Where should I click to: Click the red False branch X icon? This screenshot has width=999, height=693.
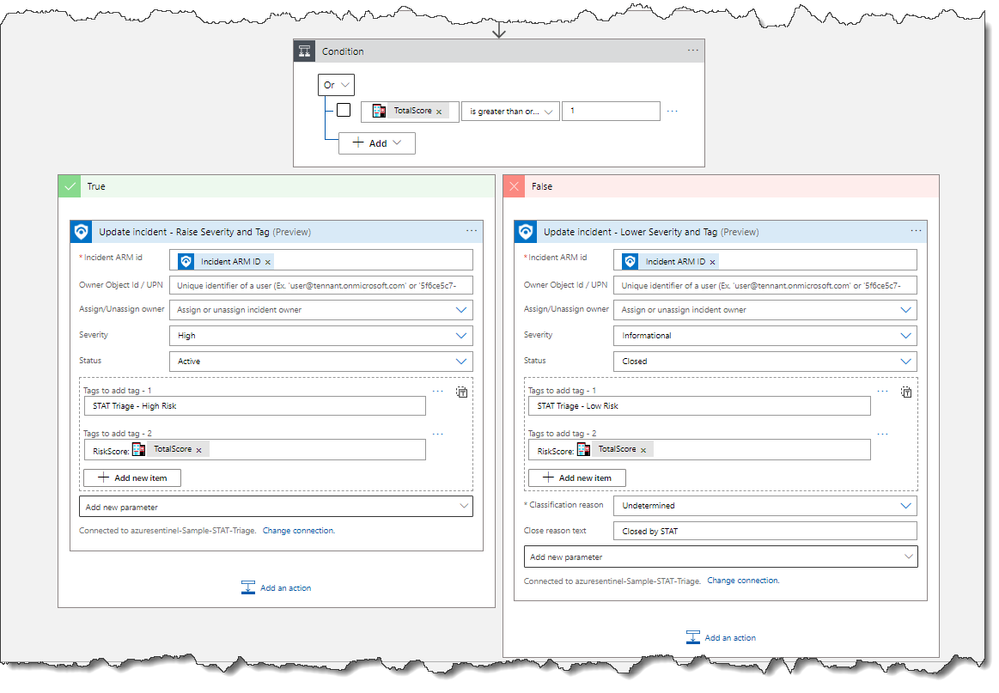(x=514, y=187)
